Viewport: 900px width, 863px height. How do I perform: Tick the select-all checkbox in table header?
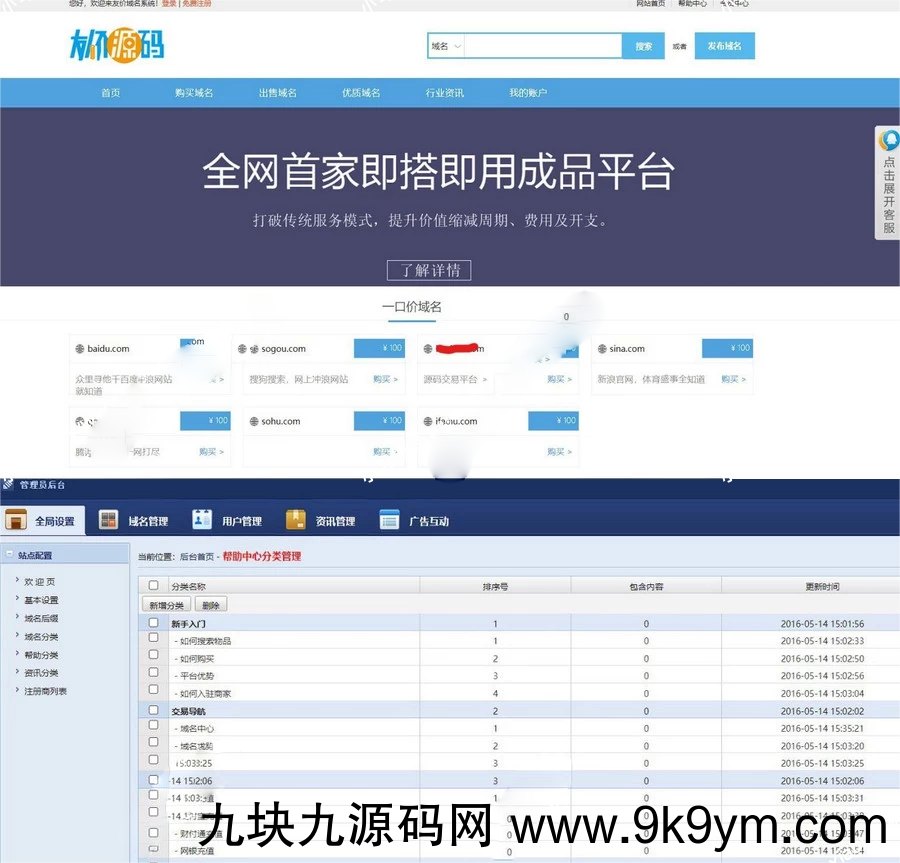coord(153,586)
